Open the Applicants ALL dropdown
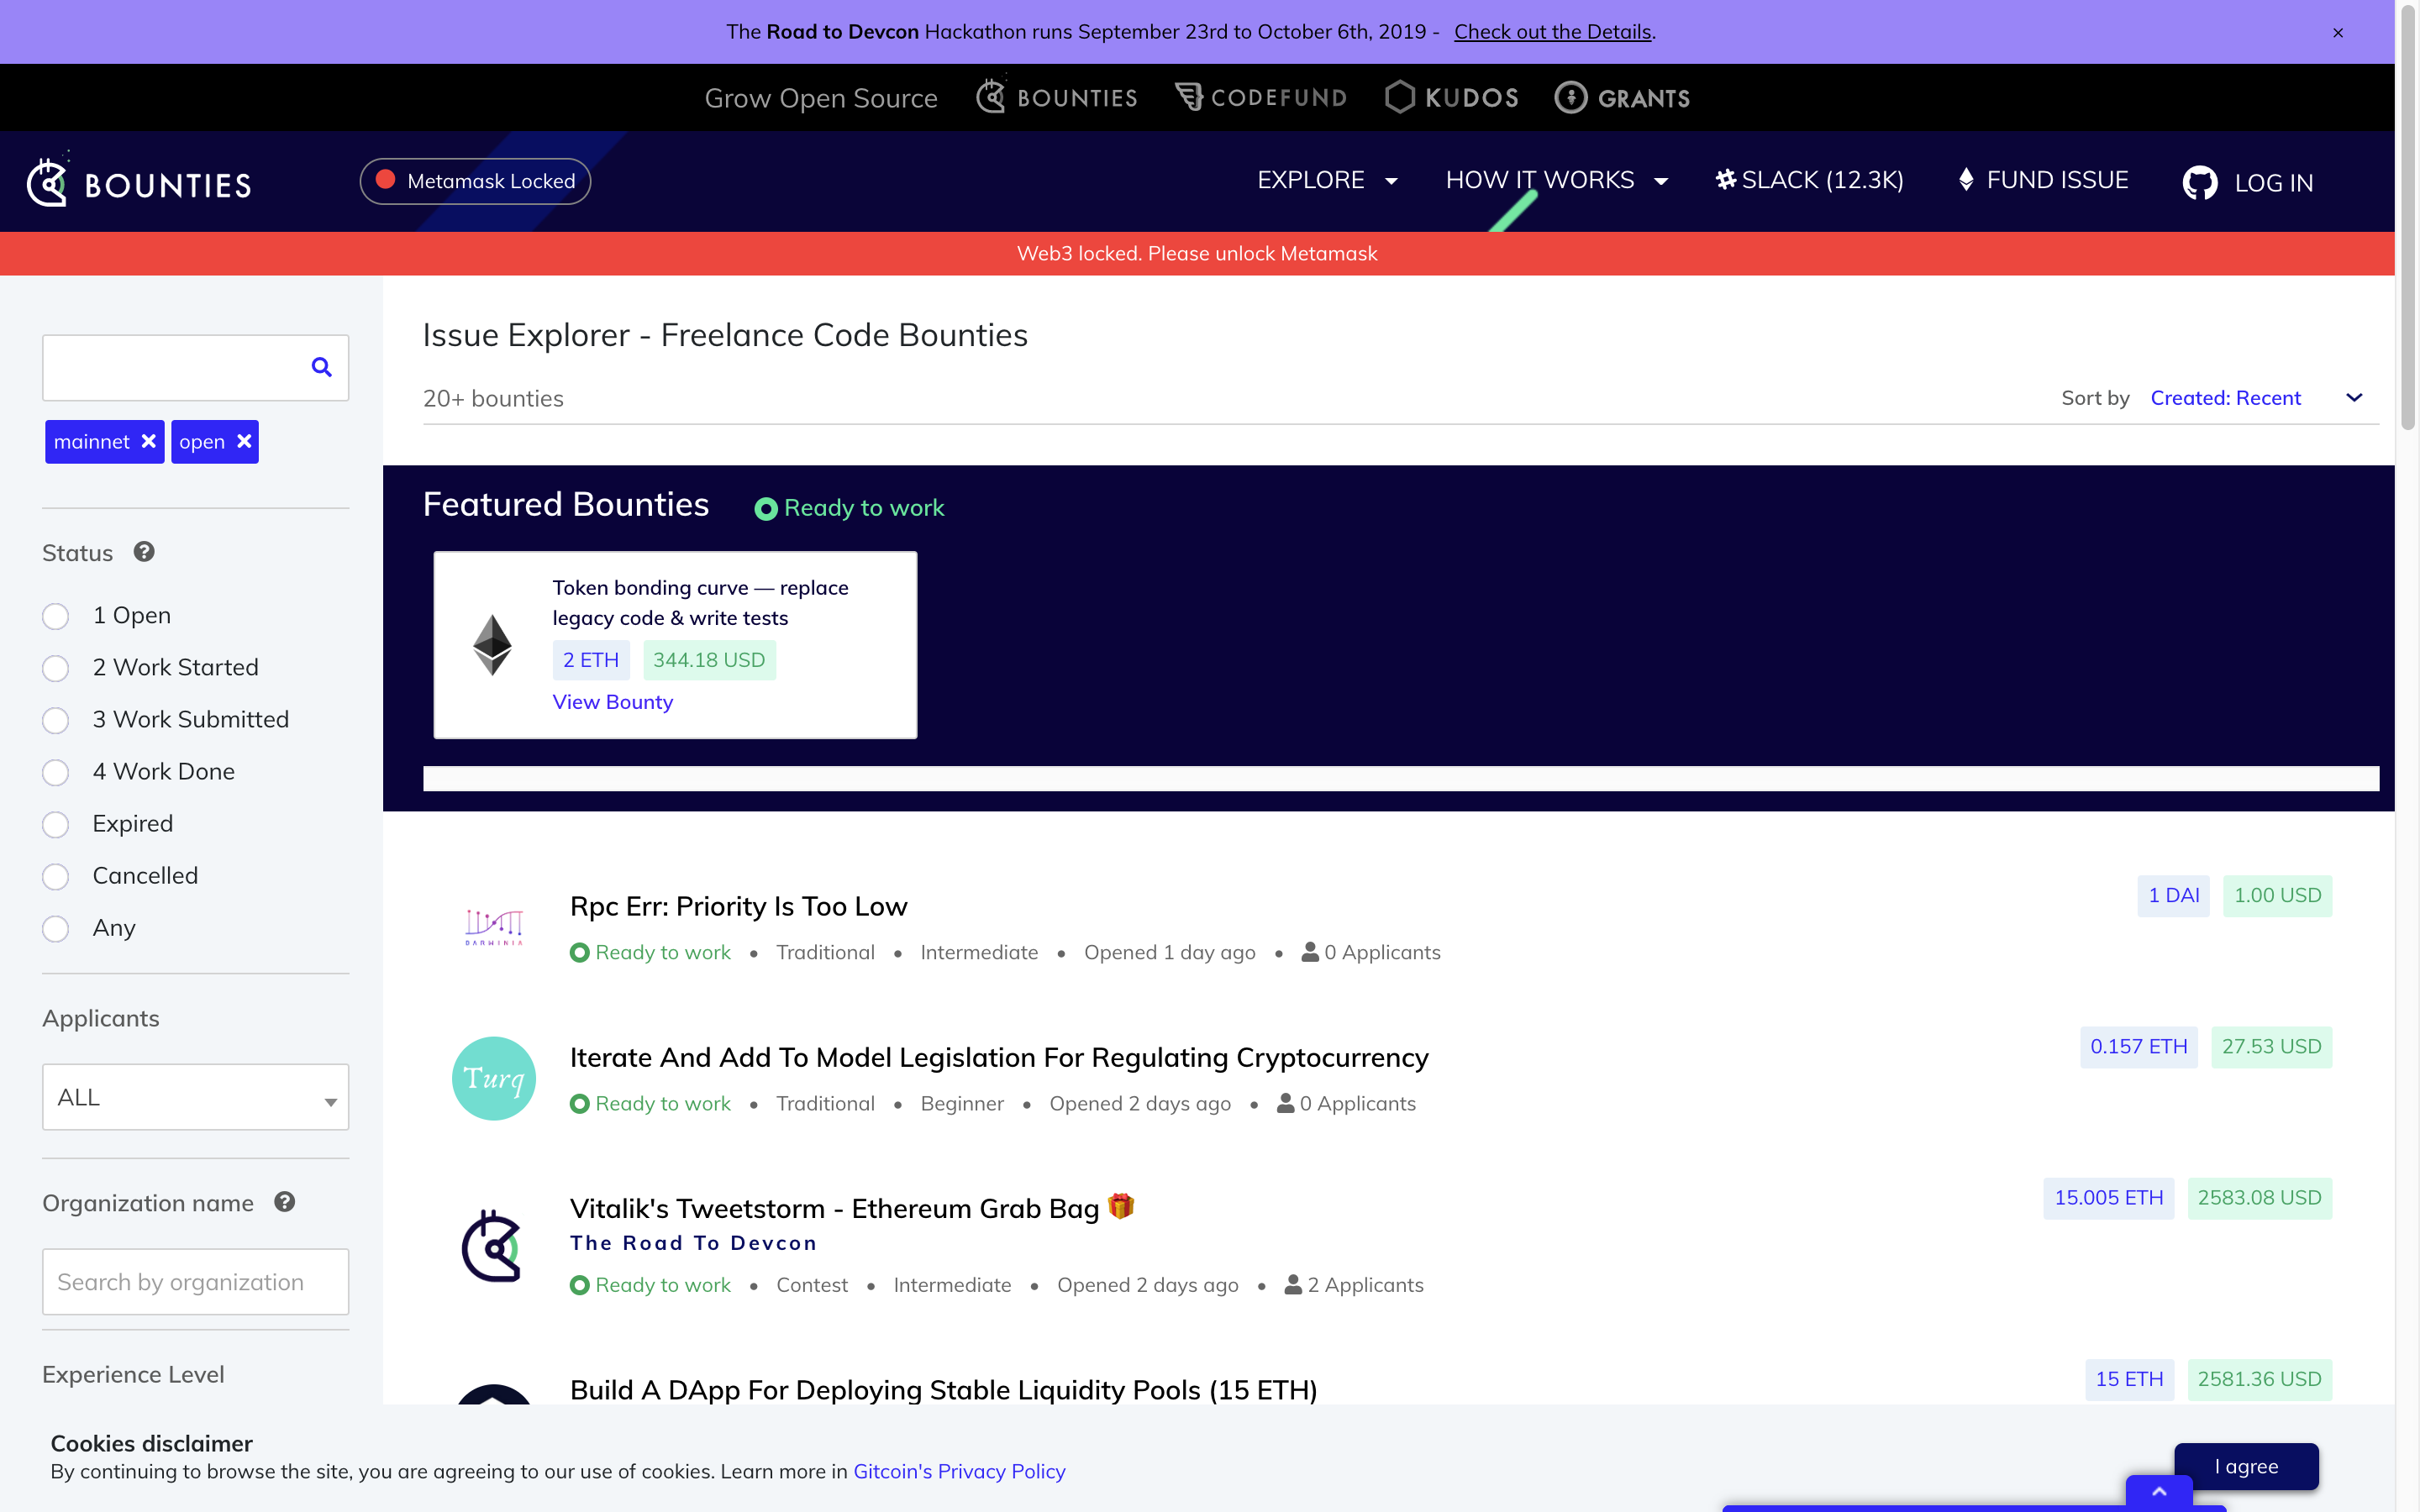The image size is (2420, 1512). click(x=195, y=1097)
